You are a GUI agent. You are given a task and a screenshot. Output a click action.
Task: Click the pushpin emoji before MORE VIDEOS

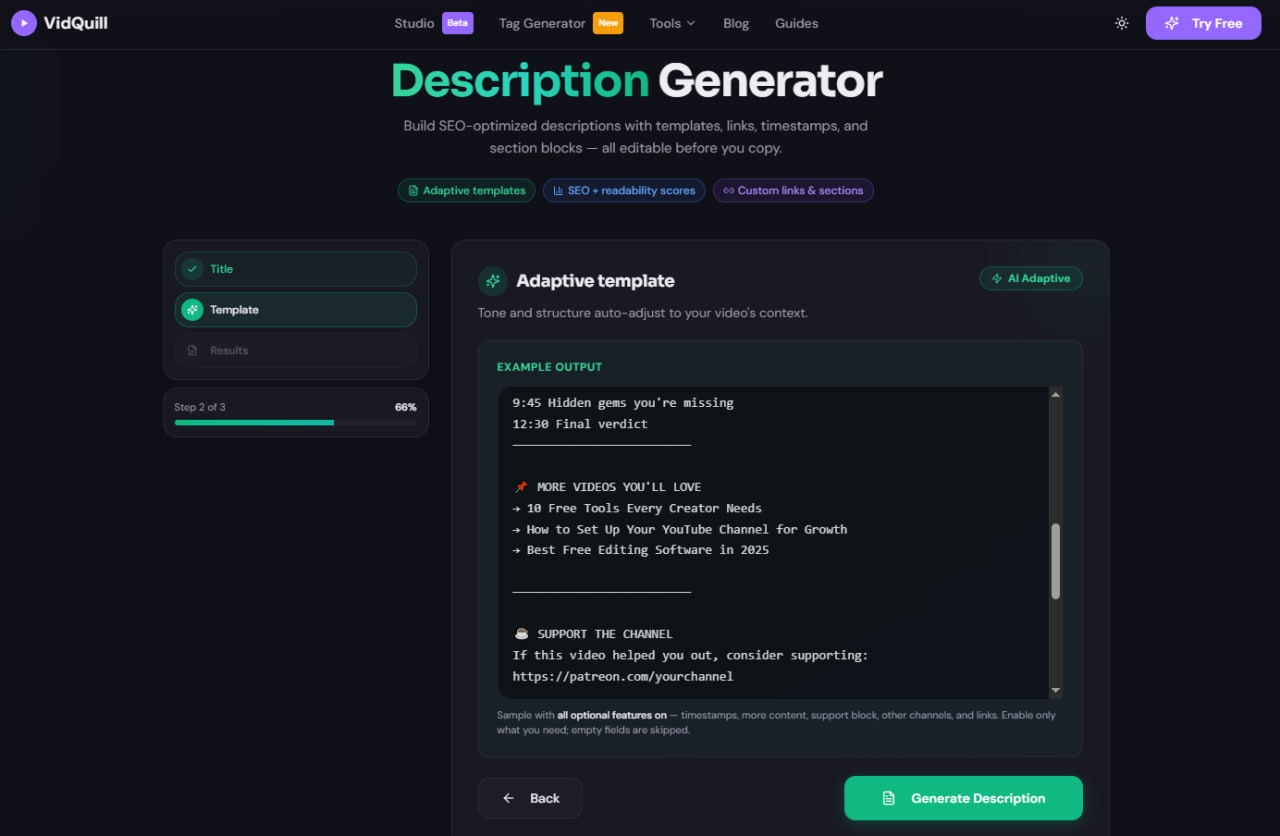coord(521,487)
